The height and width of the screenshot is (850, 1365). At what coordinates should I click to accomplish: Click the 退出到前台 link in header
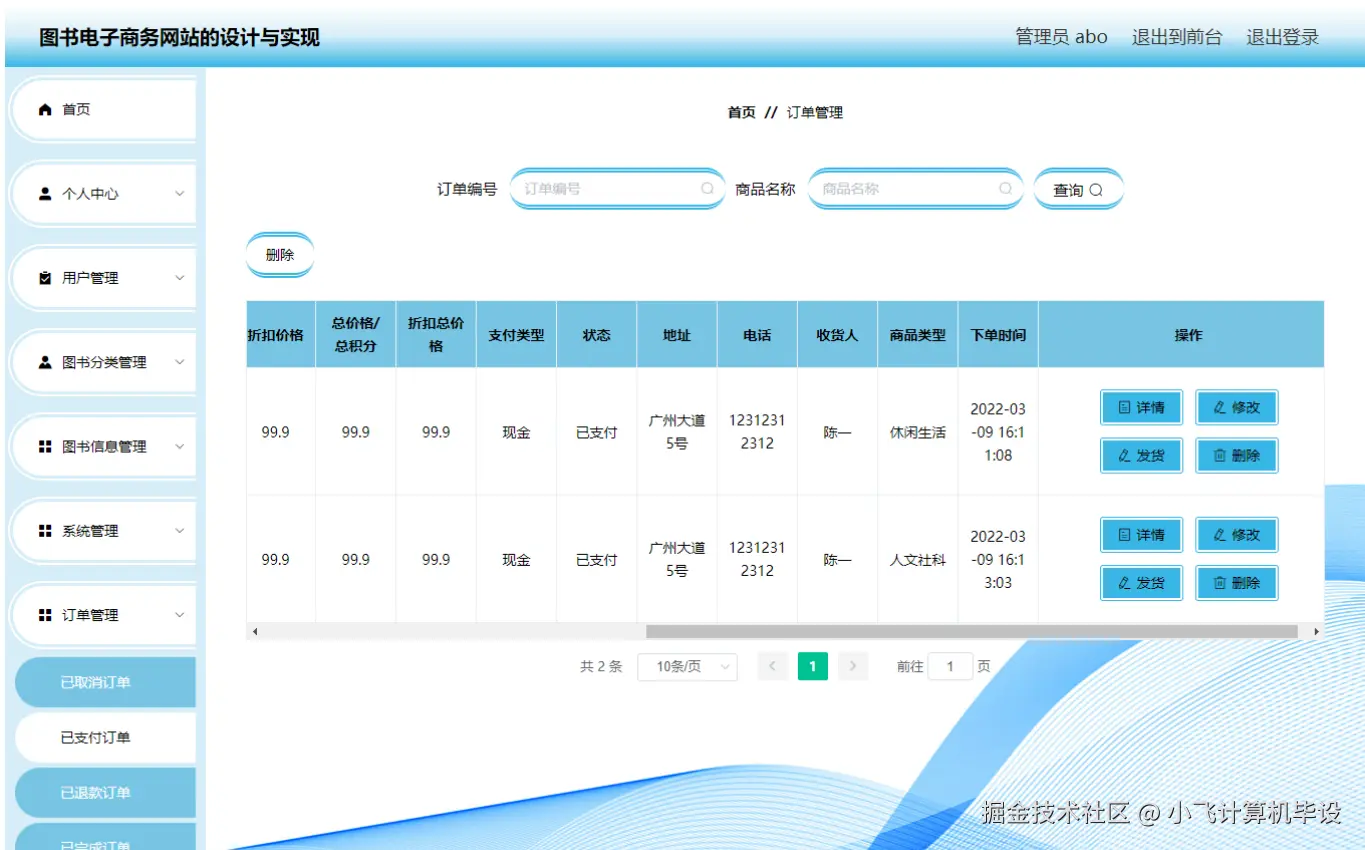pyautogui.click(x=1177, y=37)
